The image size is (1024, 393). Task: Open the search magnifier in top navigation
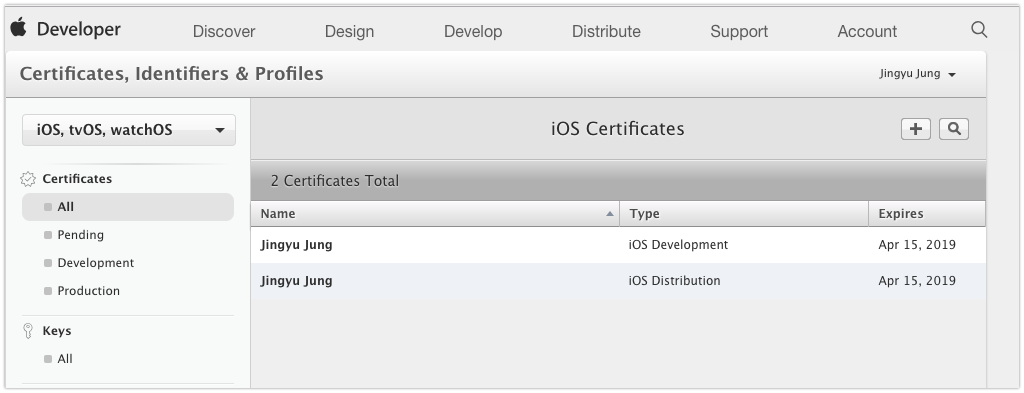point(979,29)
